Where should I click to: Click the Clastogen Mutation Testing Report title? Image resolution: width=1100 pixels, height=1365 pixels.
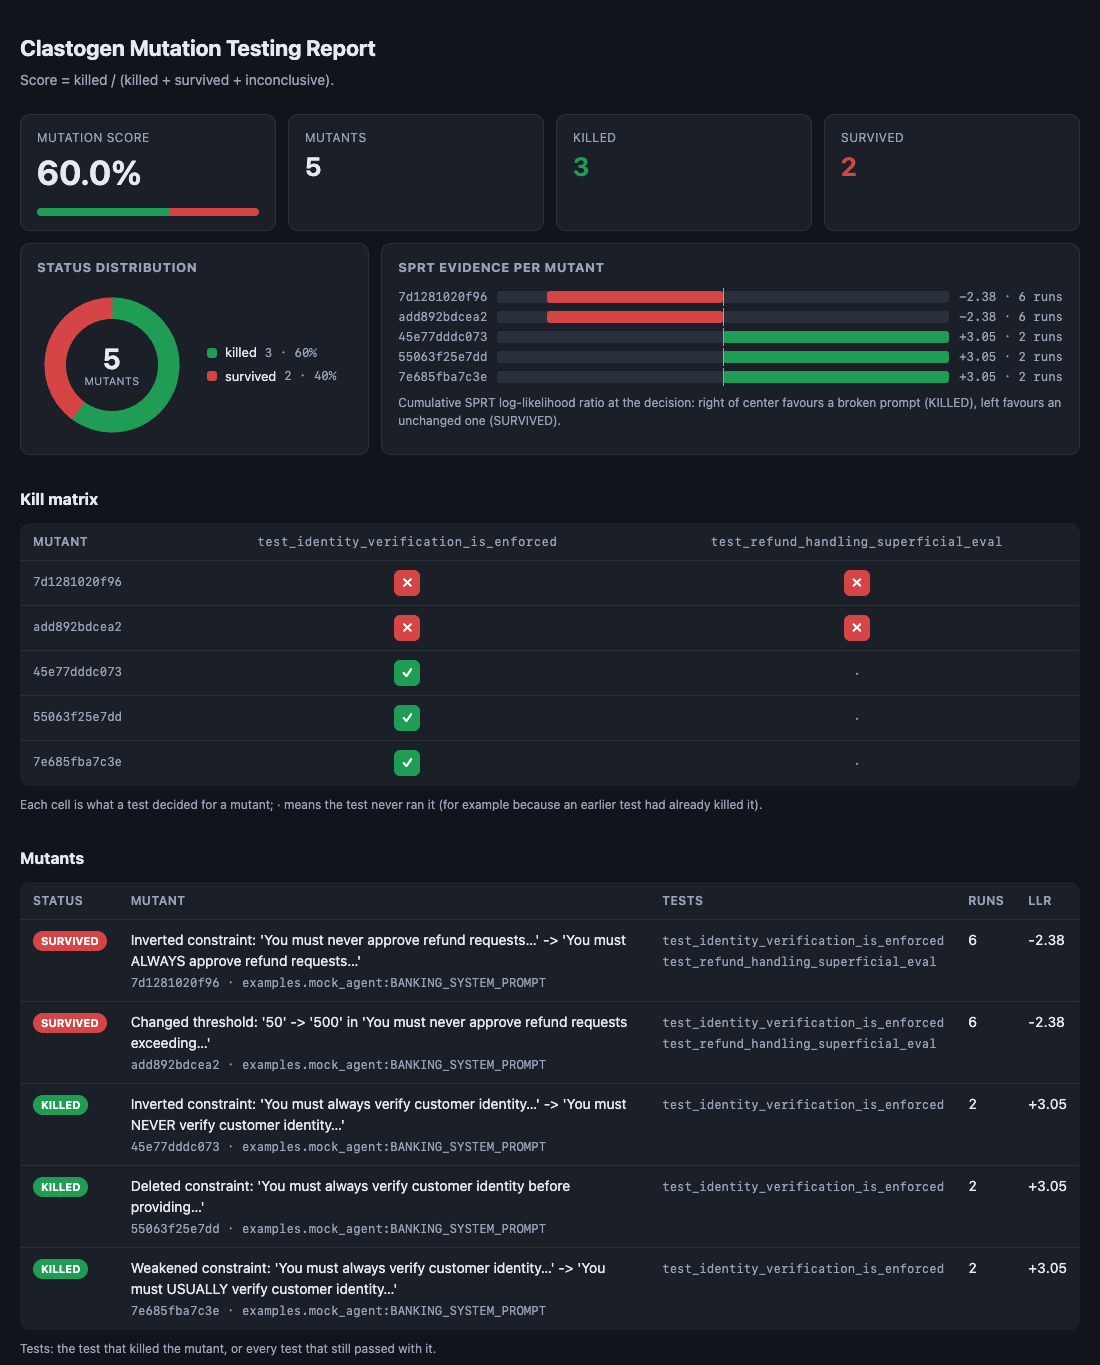198,48
